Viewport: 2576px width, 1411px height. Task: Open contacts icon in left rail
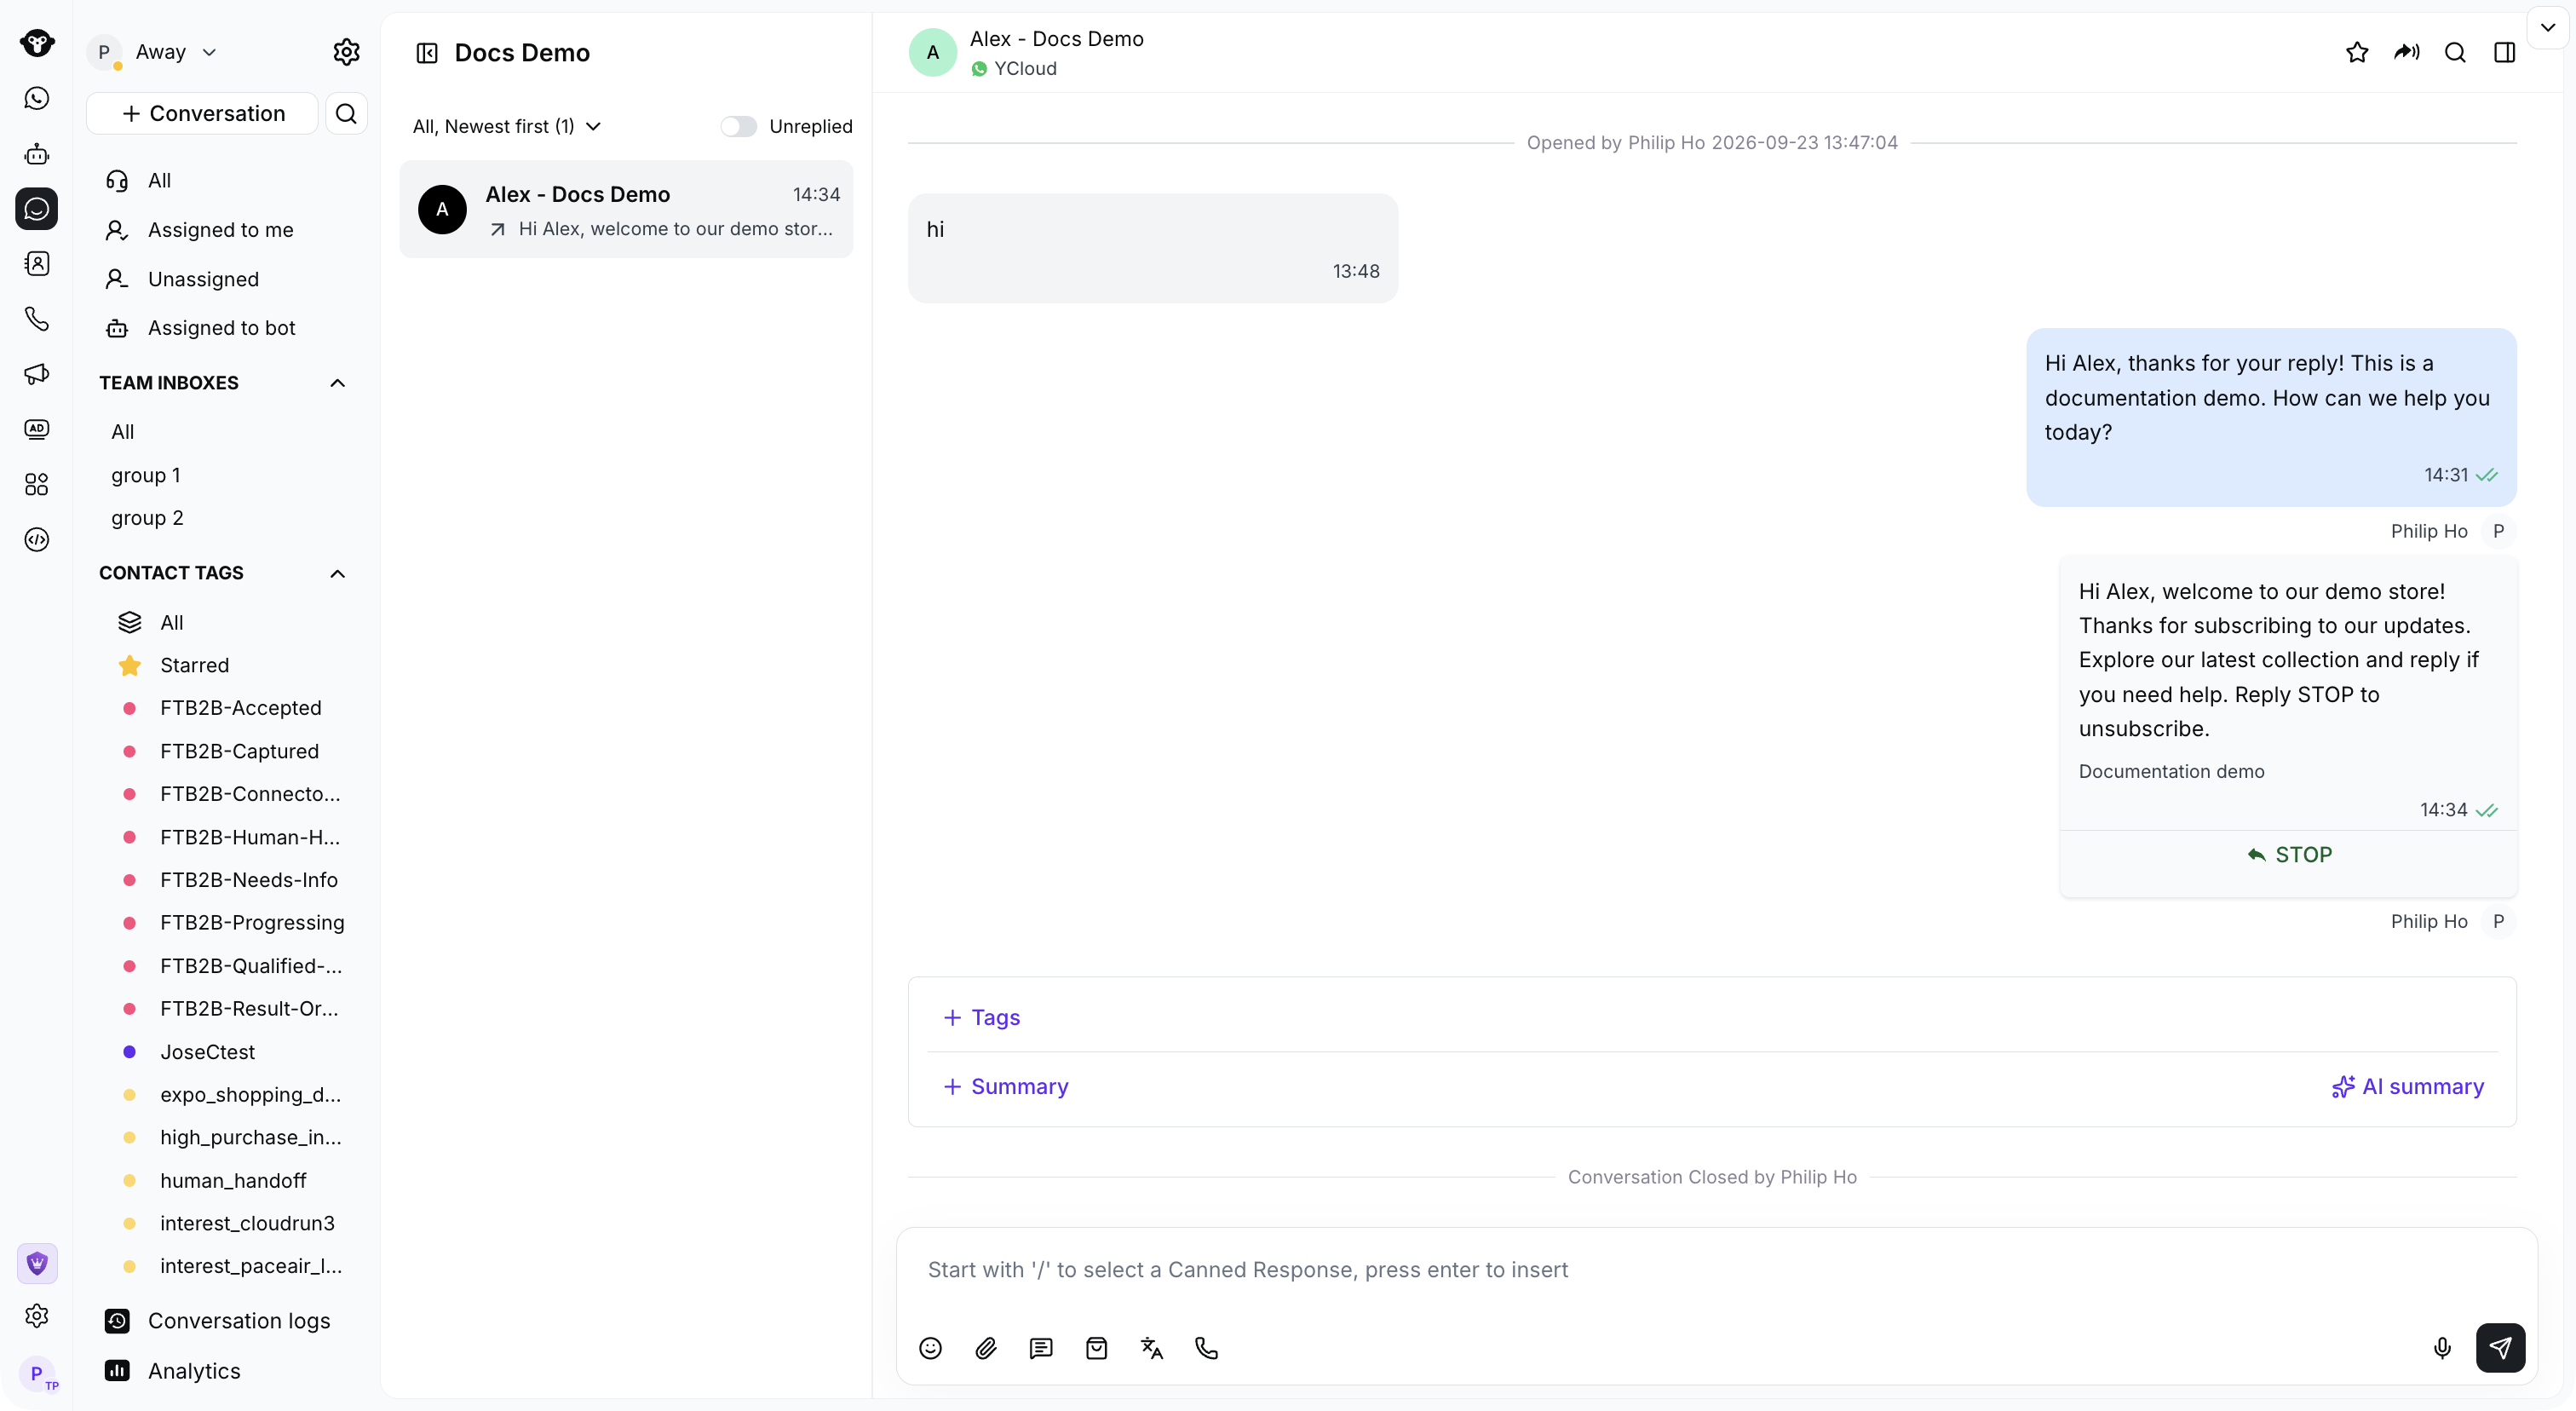point(37,263)
